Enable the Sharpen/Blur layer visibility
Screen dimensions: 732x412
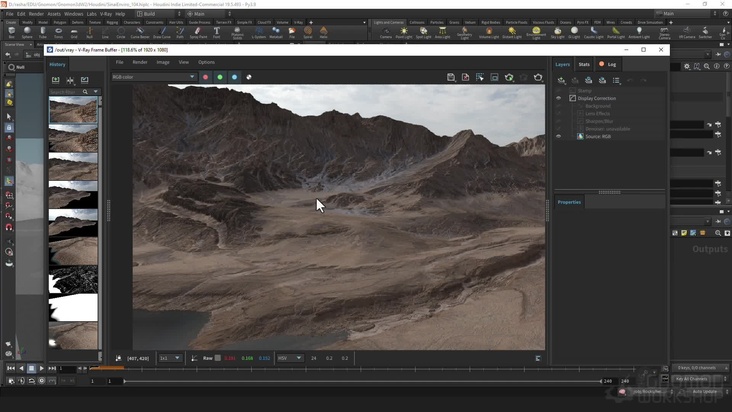tap(558, 121)
